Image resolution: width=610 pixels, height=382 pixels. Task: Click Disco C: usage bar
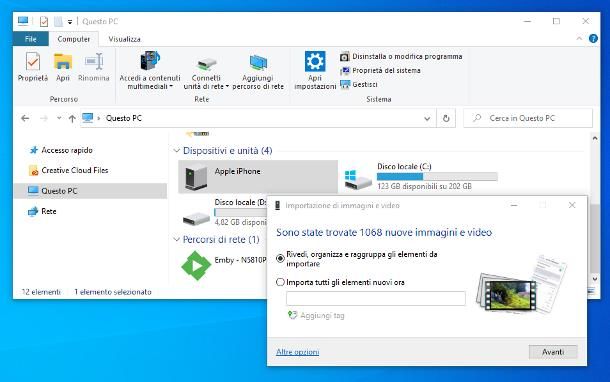point(437,177)
